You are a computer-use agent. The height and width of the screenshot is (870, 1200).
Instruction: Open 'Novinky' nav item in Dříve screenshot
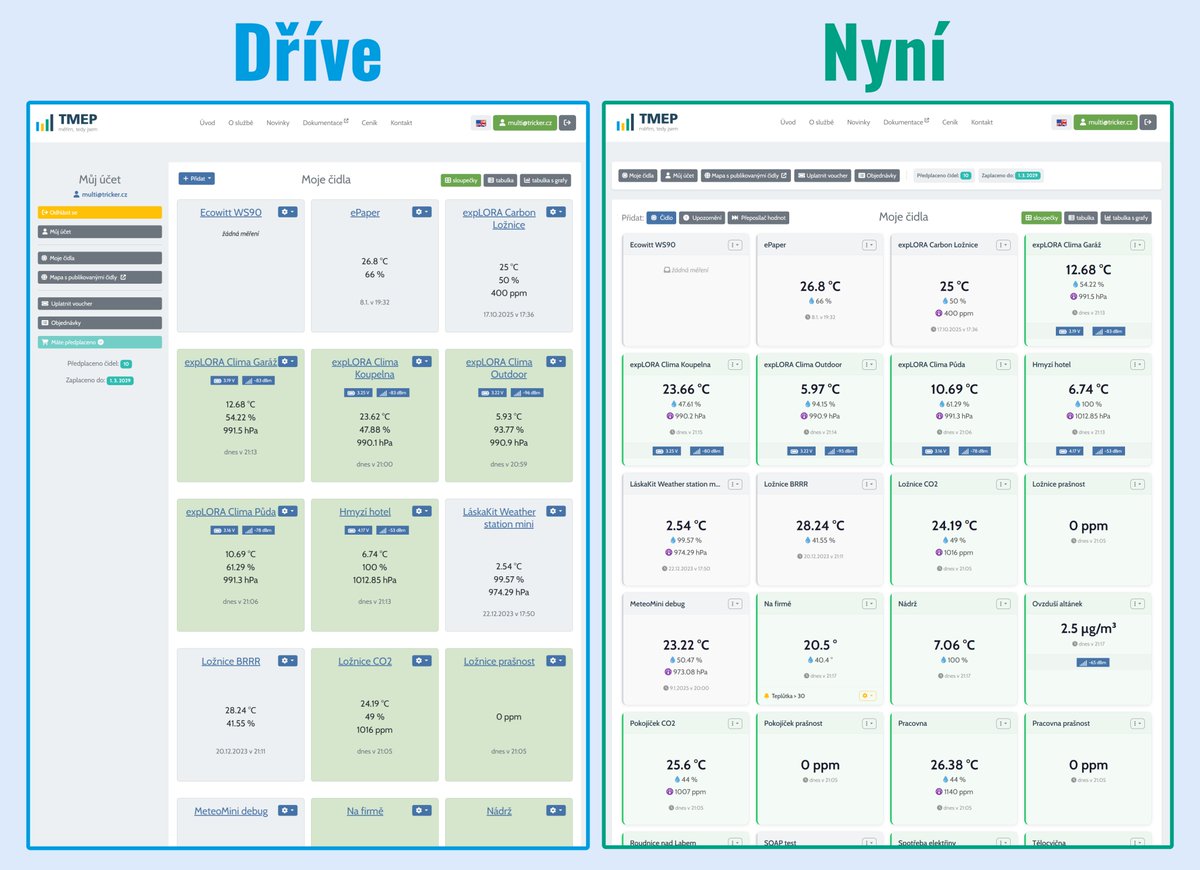point(278,123)
